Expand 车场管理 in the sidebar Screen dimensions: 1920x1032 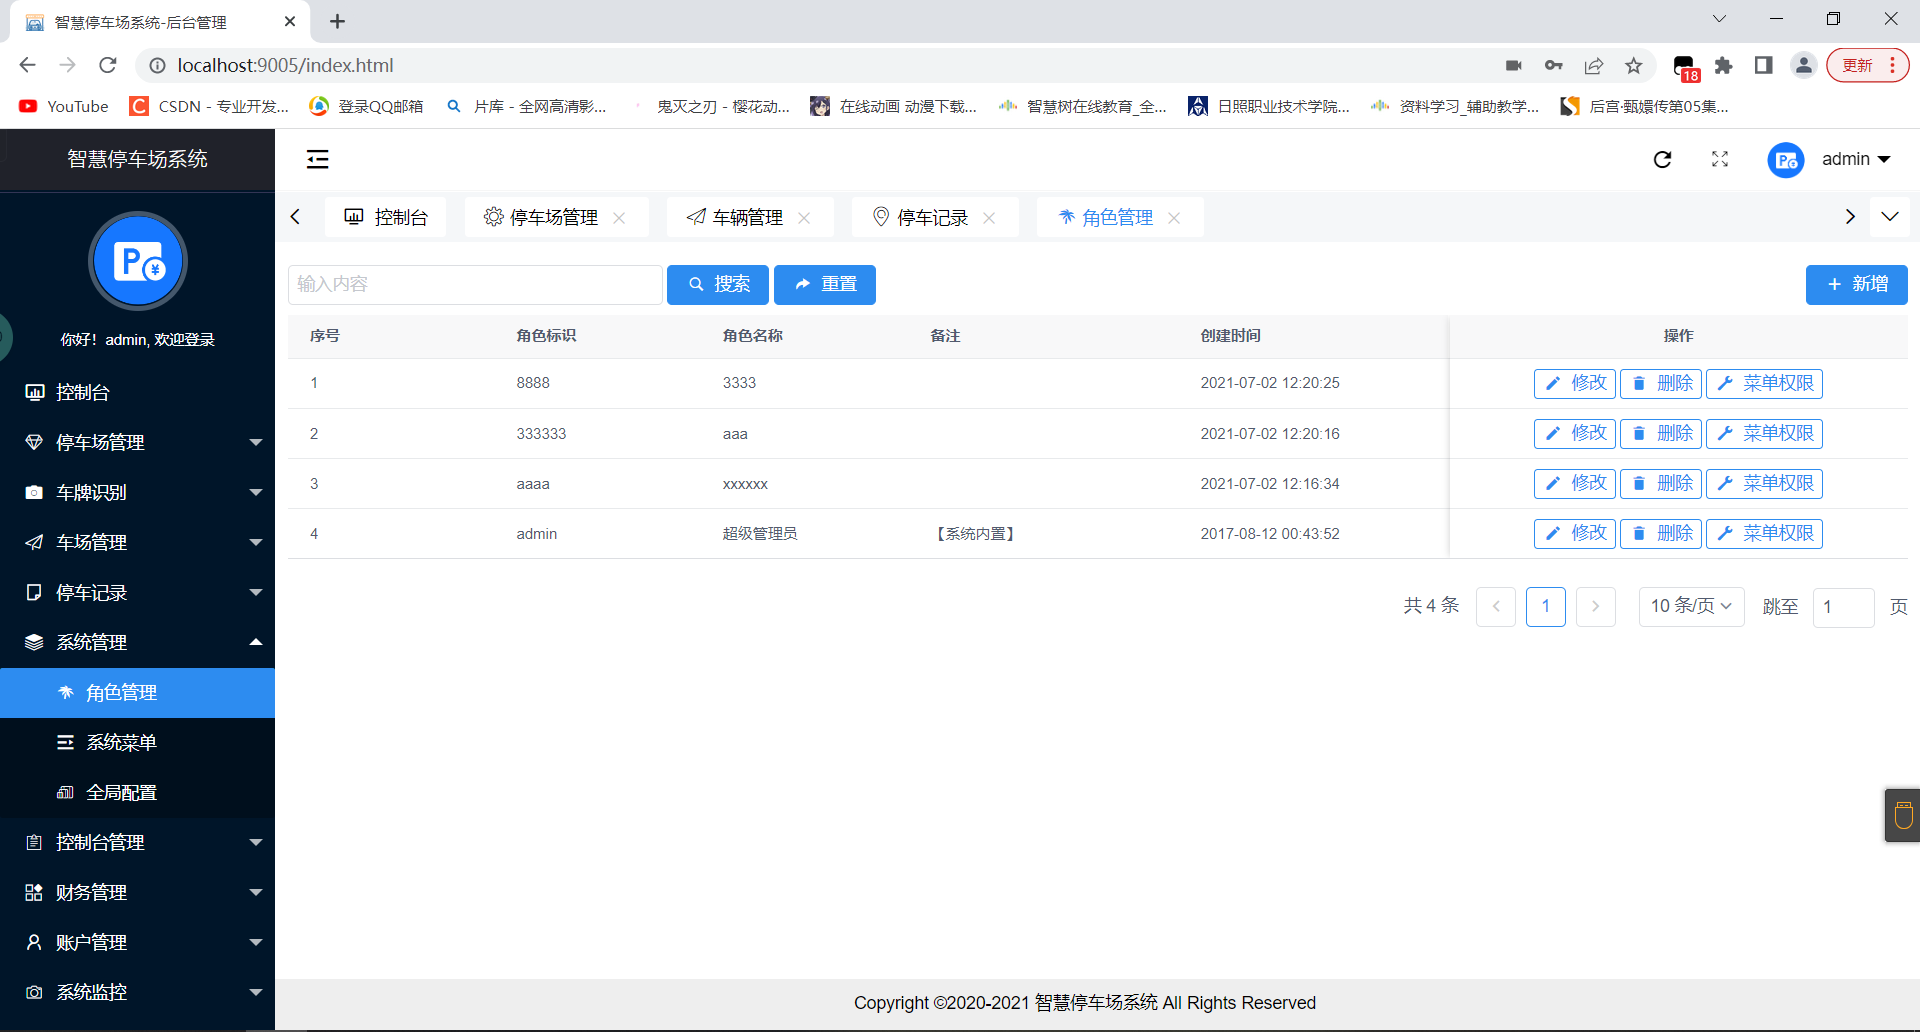coord(137,543)
